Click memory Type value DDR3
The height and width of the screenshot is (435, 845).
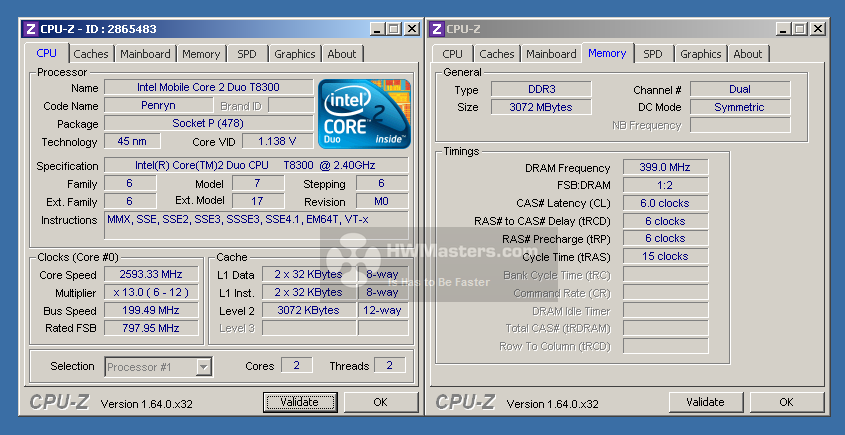(541, 89)
